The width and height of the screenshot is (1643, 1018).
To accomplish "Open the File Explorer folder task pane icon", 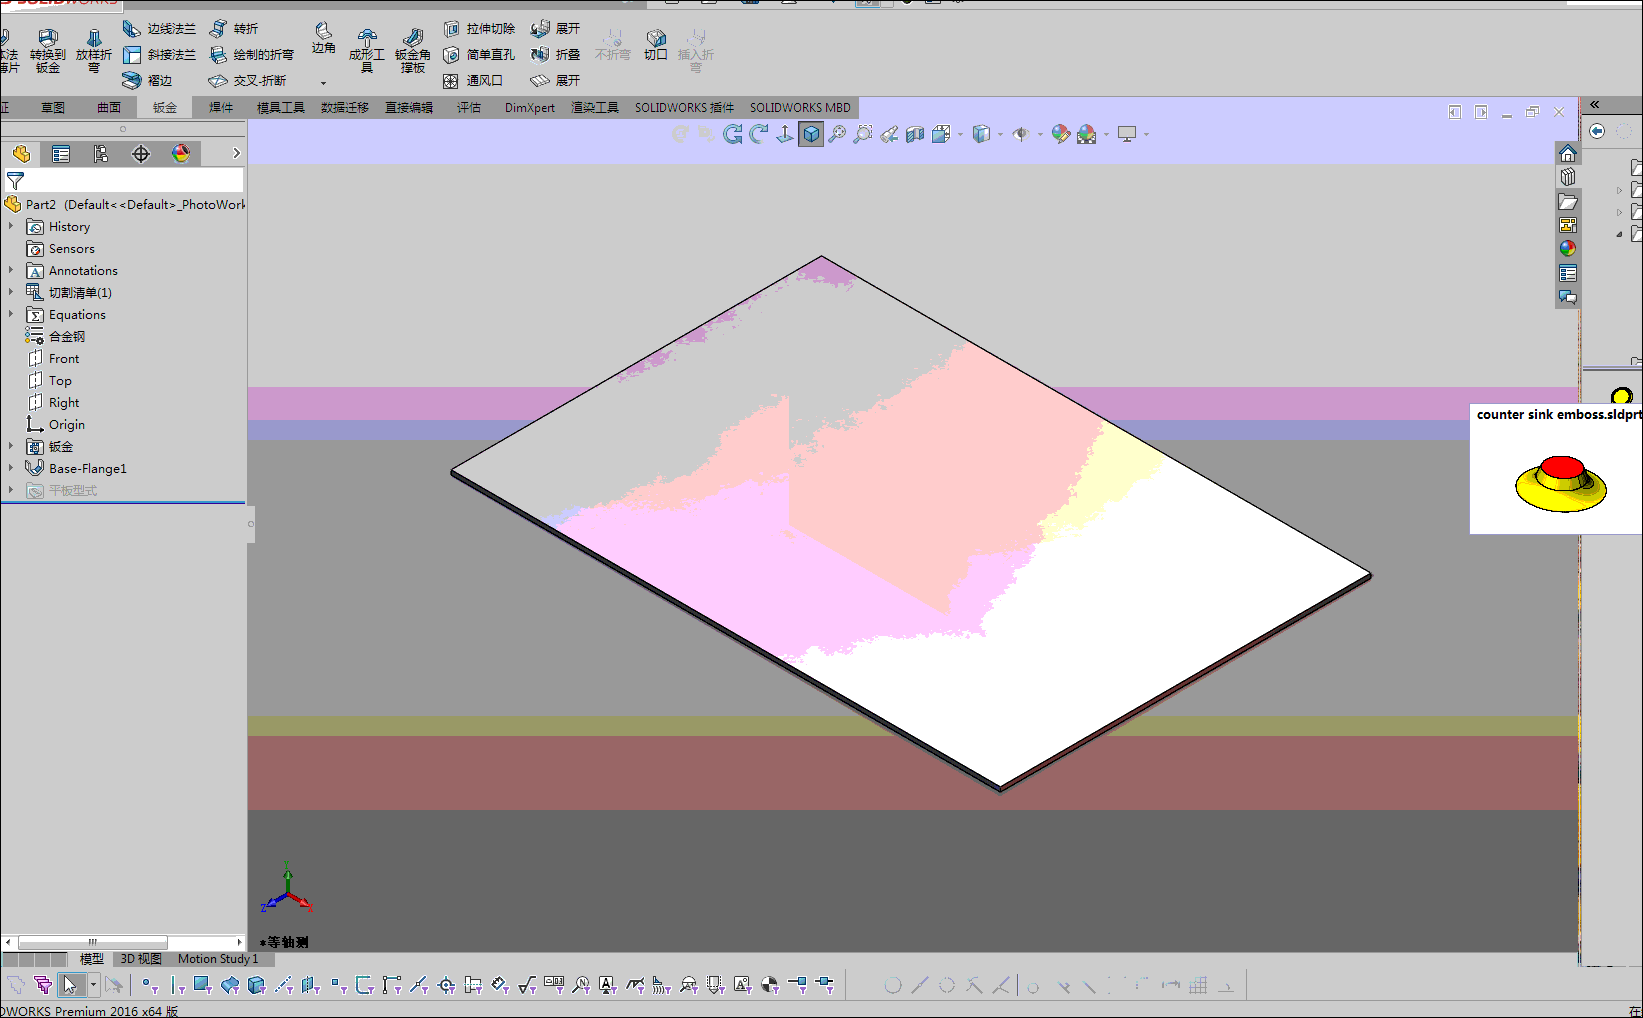I will tap(1568, 202).
